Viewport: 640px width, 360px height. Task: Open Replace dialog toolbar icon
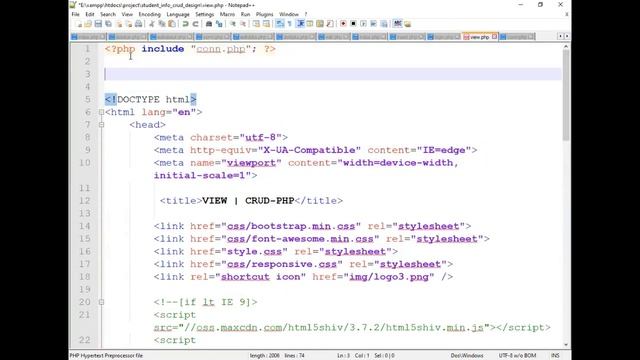point(219,24)
